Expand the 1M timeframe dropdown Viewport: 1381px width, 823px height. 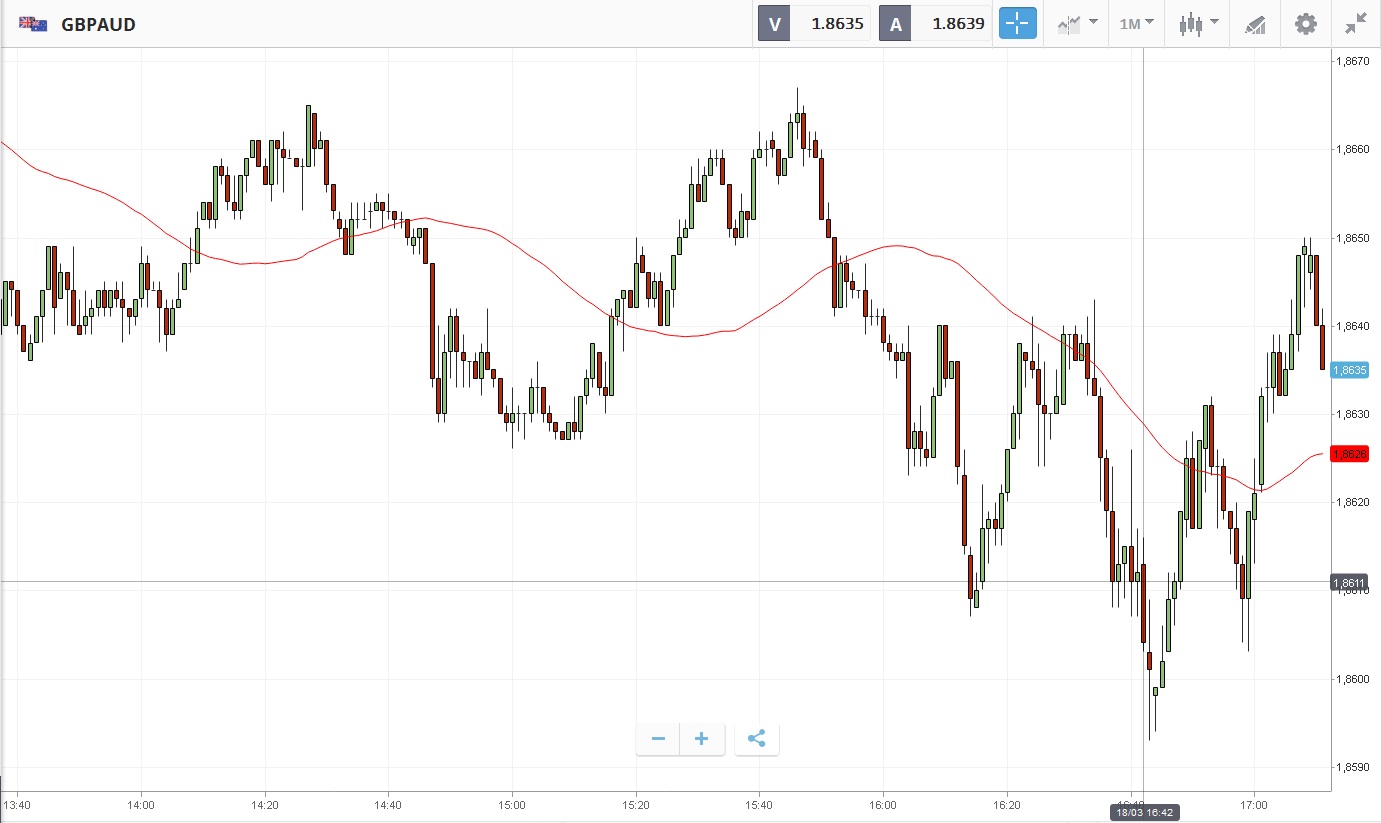(x=1136, y=24)
